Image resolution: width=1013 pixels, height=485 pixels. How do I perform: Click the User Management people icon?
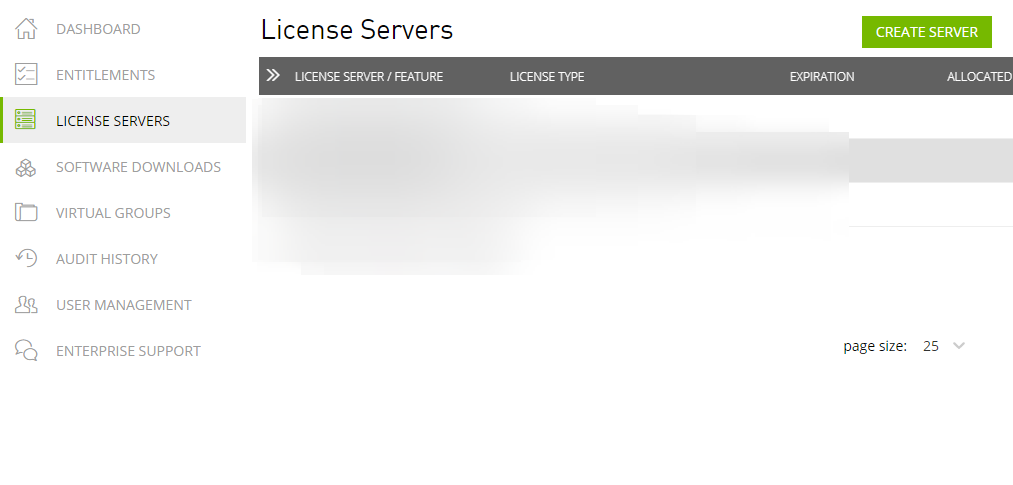(x=26, y=305)
